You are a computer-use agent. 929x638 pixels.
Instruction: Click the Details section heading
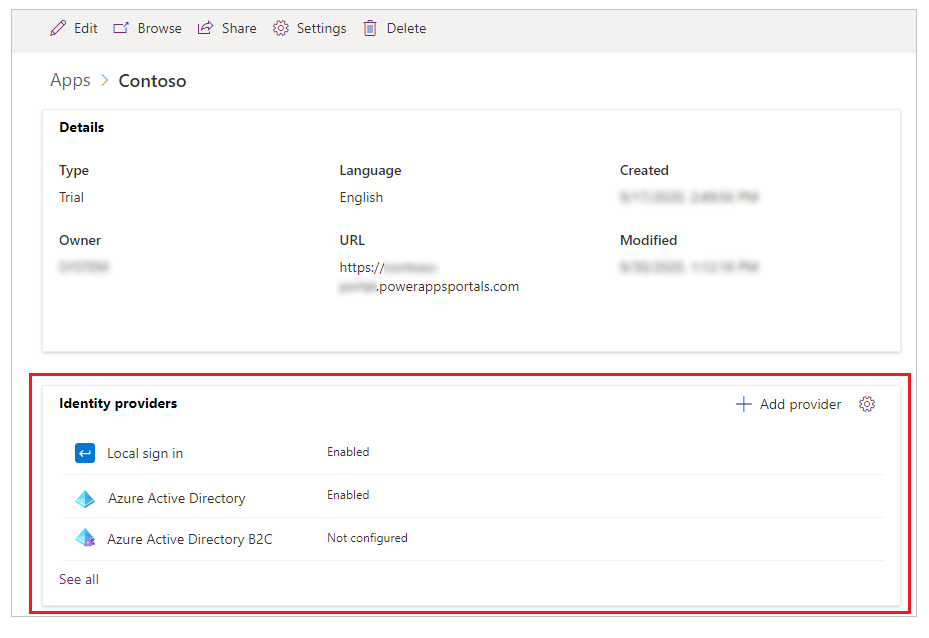tap(82, 127)
